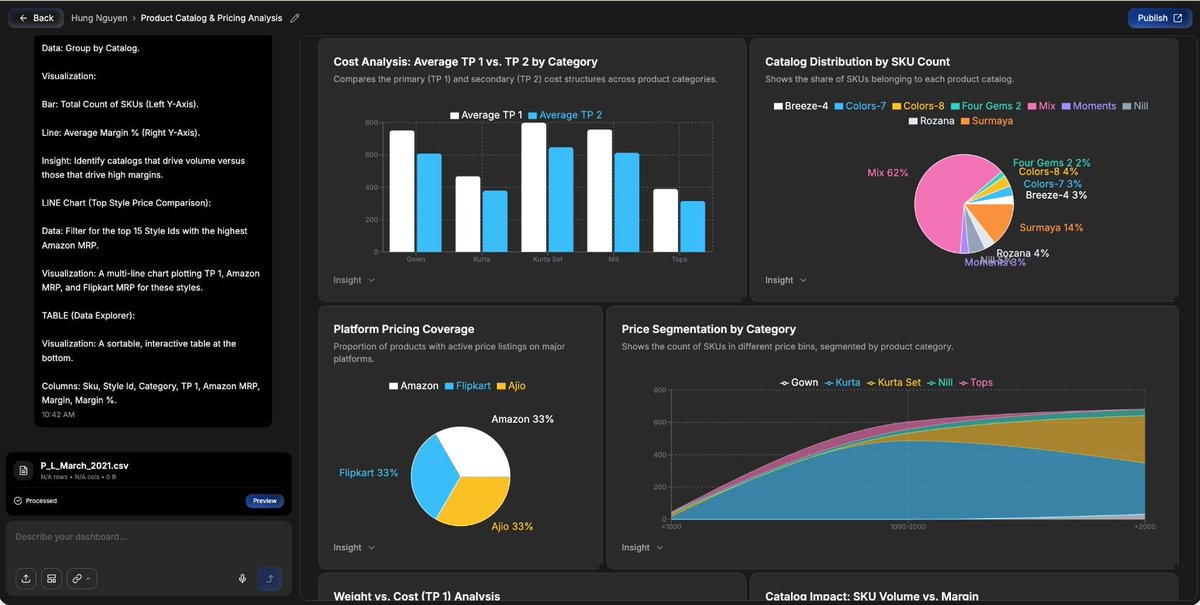The height and width of the screenshot is (605, 1200).
Task: Toggle Mix legend entry in catalog pie
Action: 1041,106
